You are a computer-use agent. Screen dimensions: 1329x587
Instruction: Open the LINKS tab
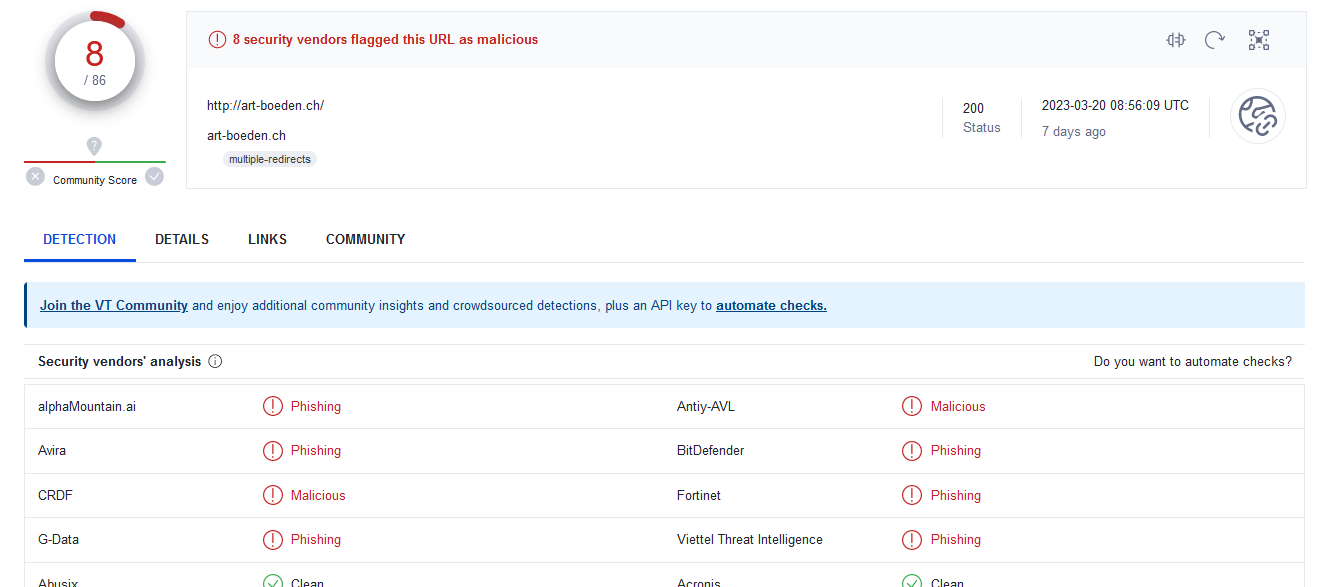pos(267,240)
